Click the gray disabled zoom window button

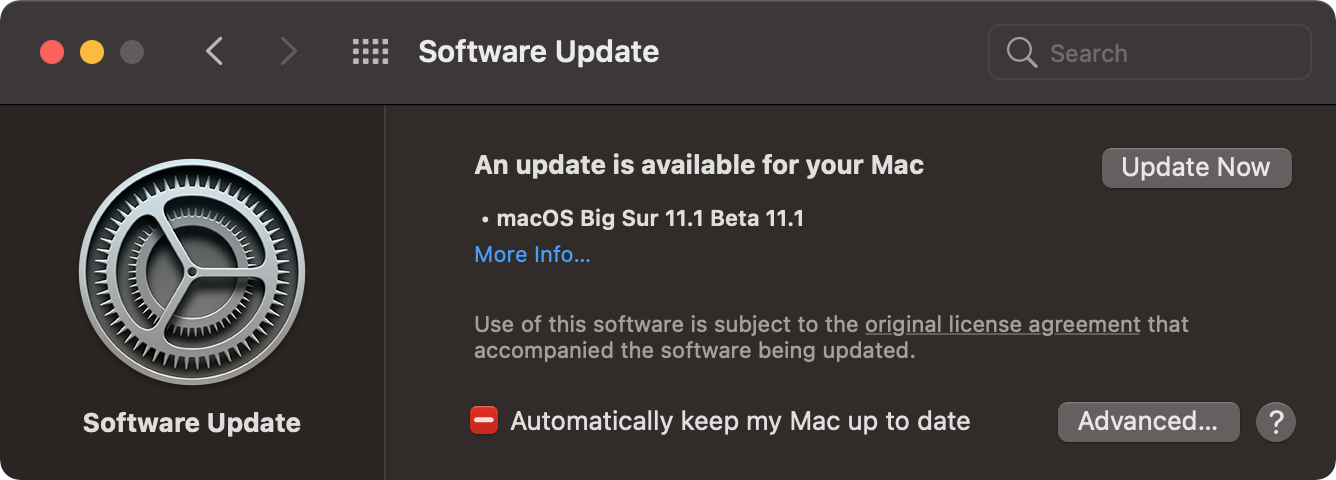pos(132,52)
